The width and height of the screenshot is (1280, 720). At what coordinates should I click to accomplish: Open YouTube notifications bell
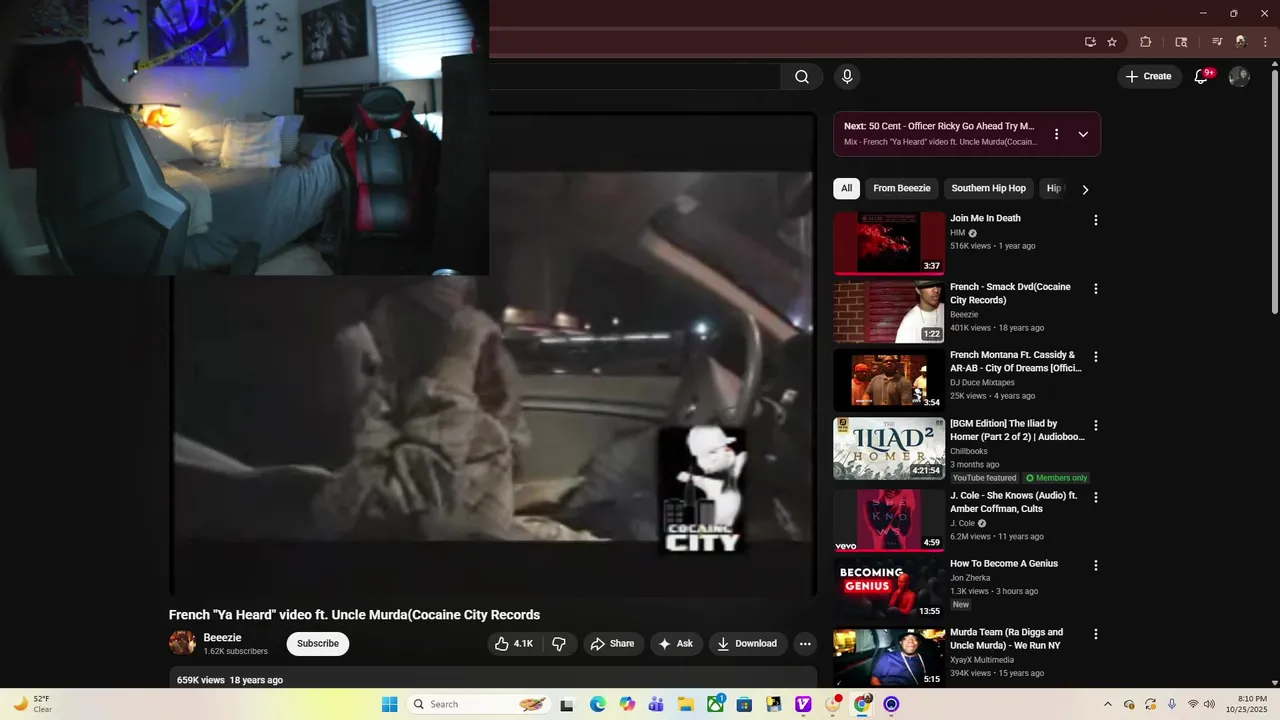tap(1202, 77)
